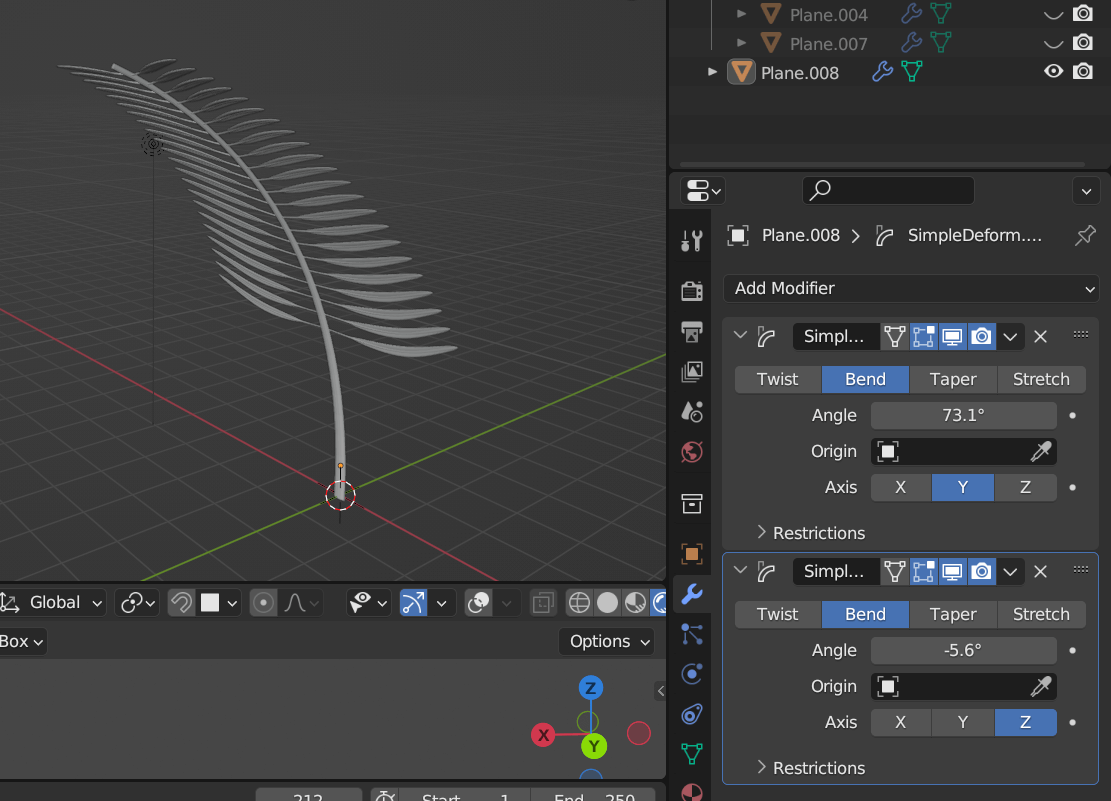Click the Origin eyedropper in second modifier
The height and width of the screenshot is (801, 1111).
[x=1041, y=686]
